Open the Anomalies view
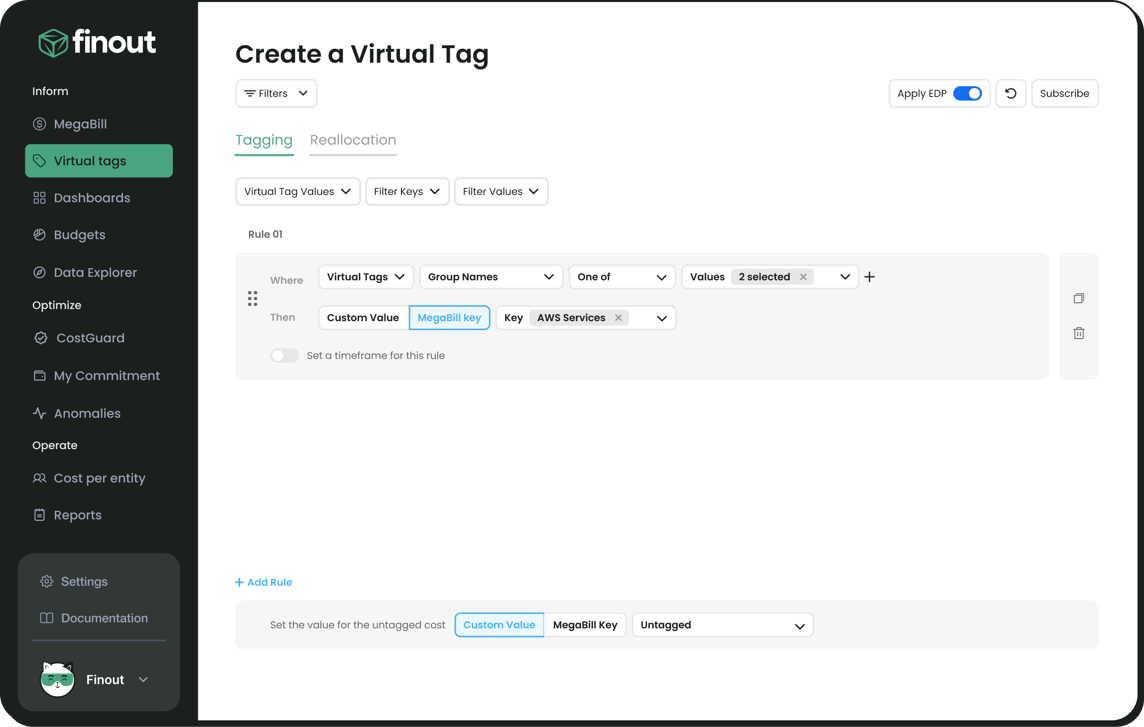1144x727 pixels. 90,412
